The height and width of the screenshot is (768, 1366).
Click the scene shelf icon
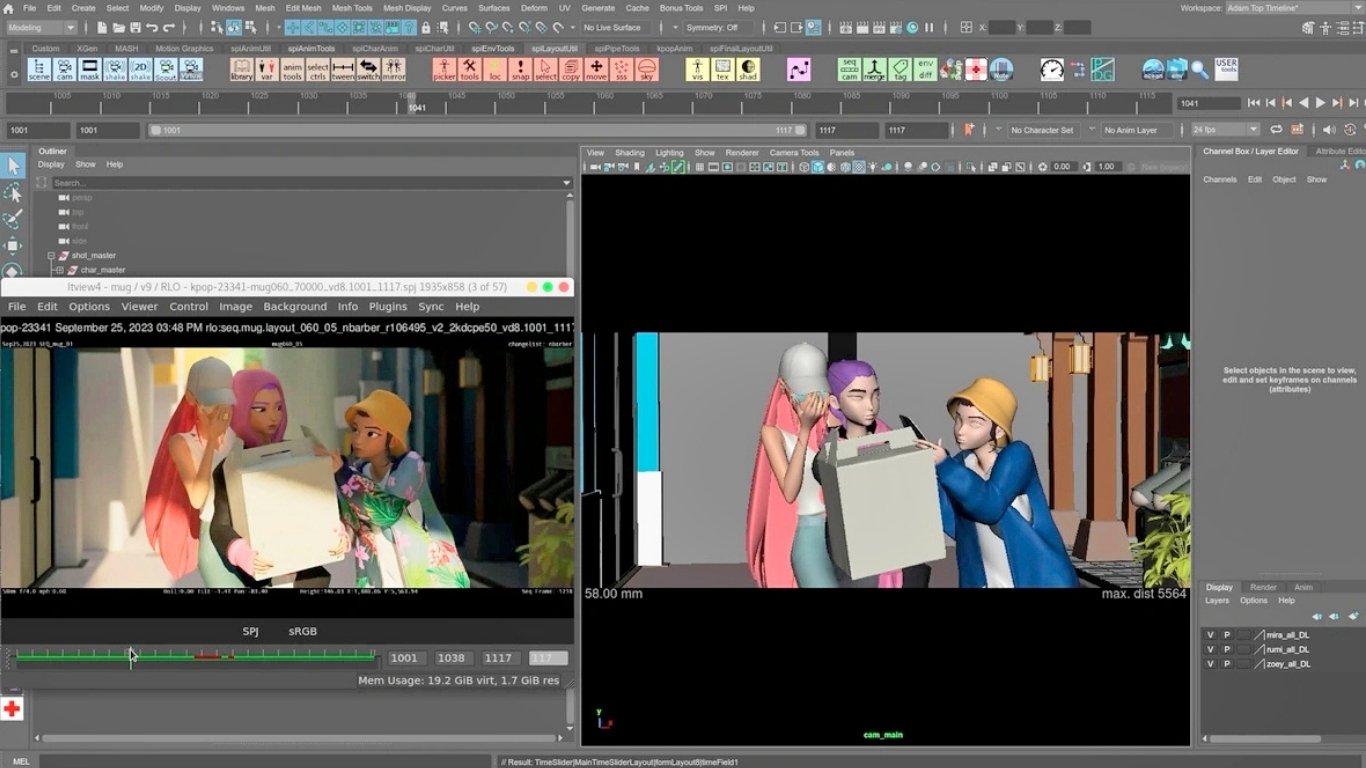click(39, 70)
